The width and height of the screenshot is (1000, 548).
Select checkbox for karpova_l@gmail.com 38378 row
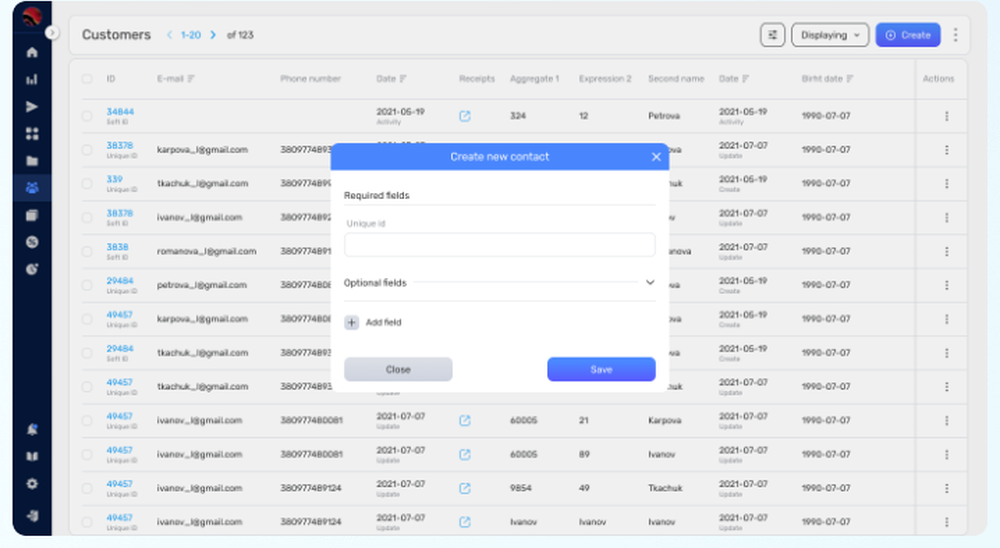click(x=87, y=149)
